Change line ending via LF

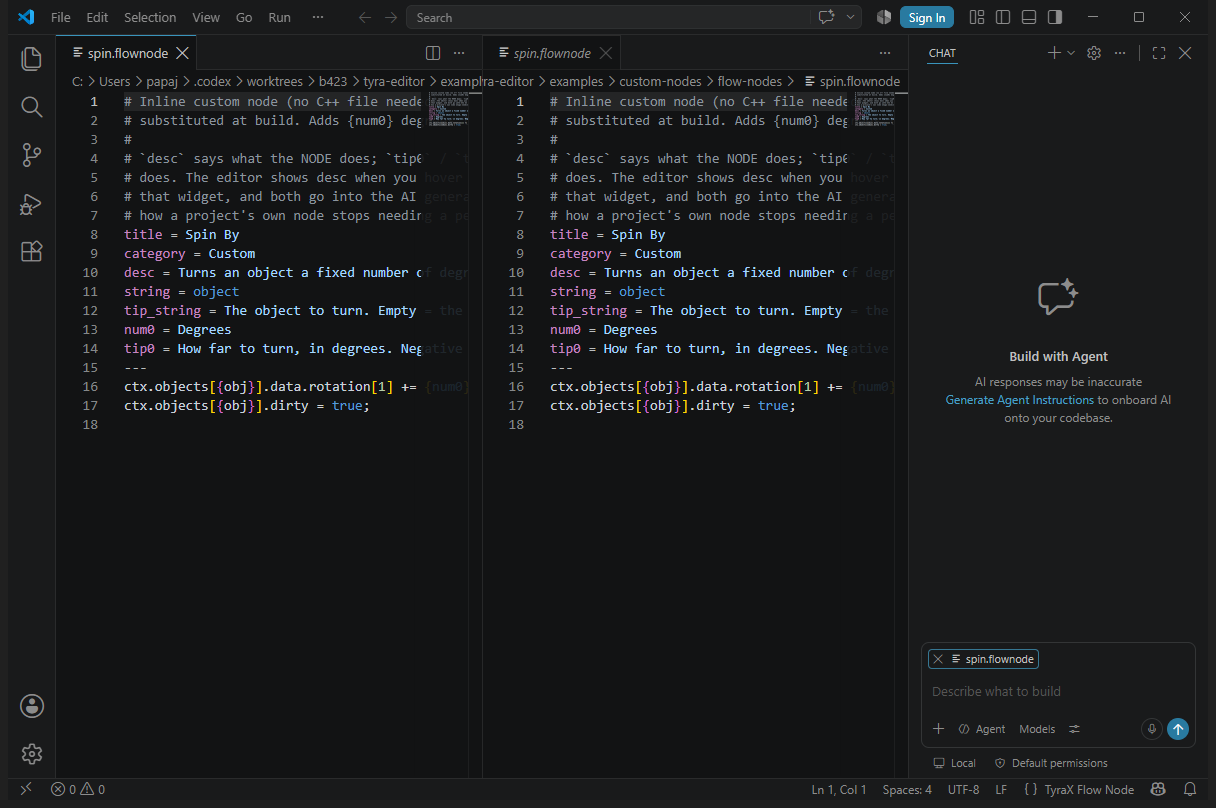(1001, 789)
